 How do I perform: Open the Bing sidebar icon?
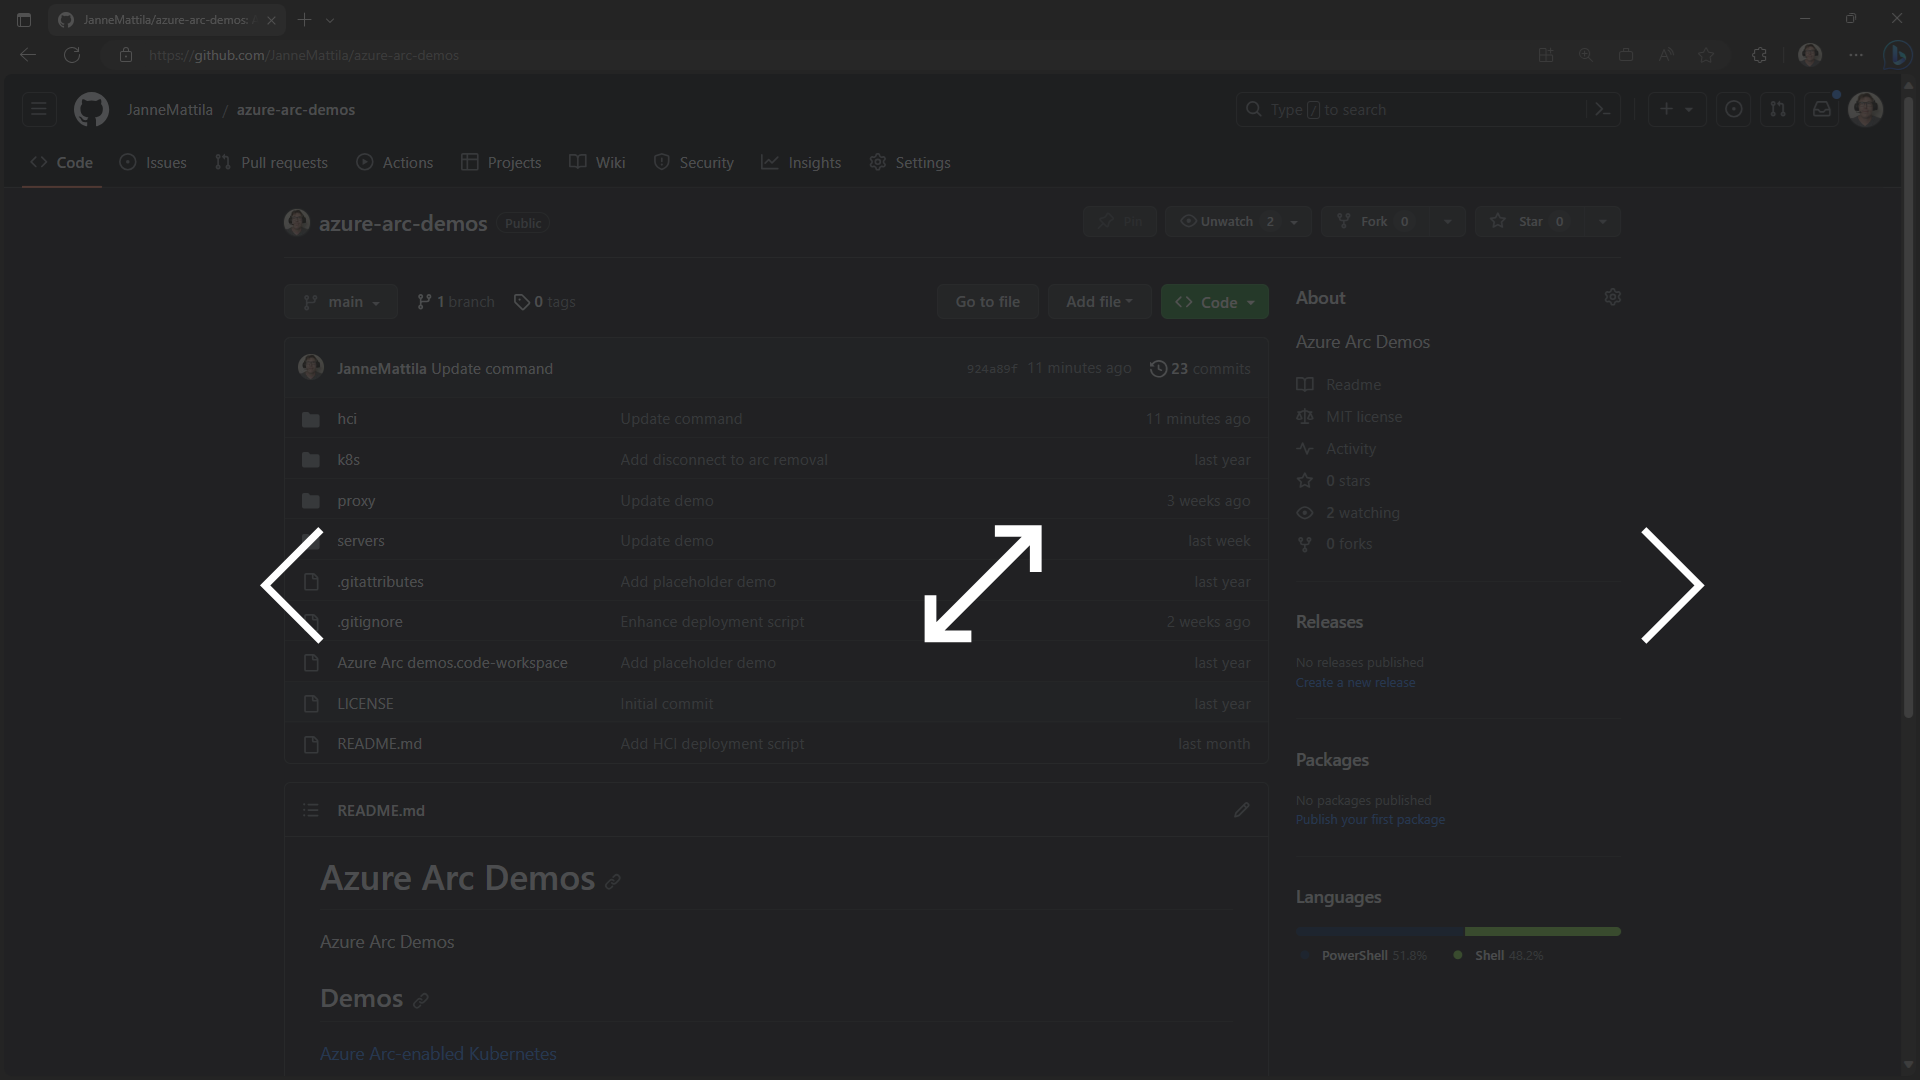[x=1896, y=55]
